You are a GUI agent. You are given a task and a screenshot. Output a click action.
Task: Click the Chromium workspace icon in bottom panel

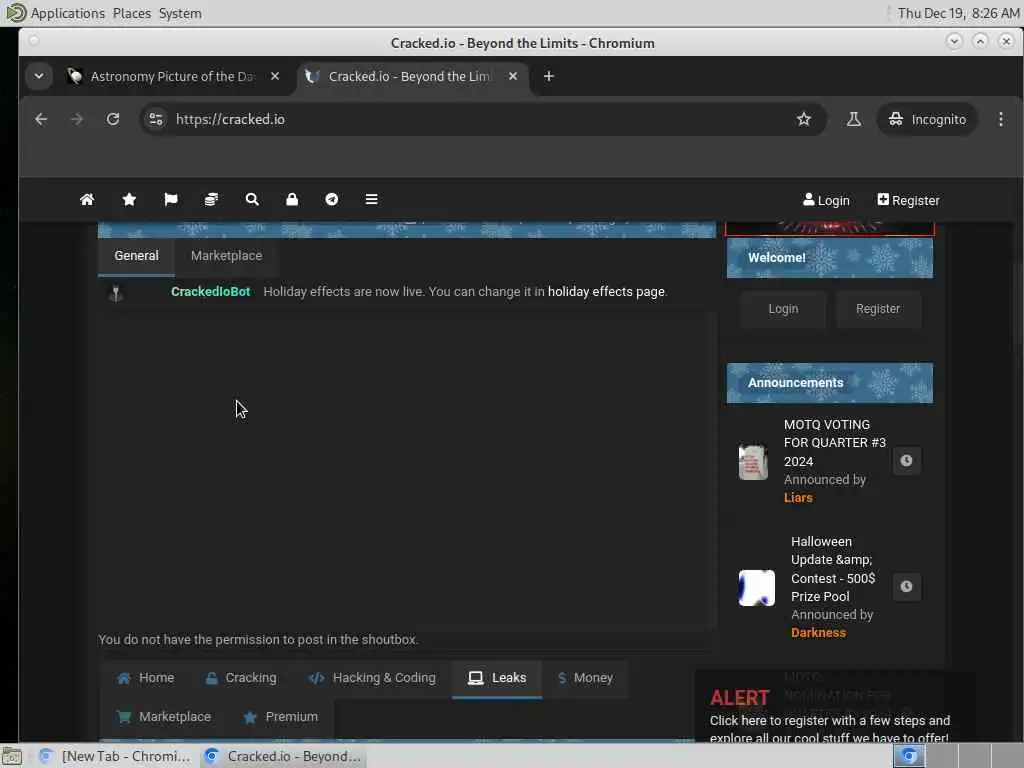[909, 756]
